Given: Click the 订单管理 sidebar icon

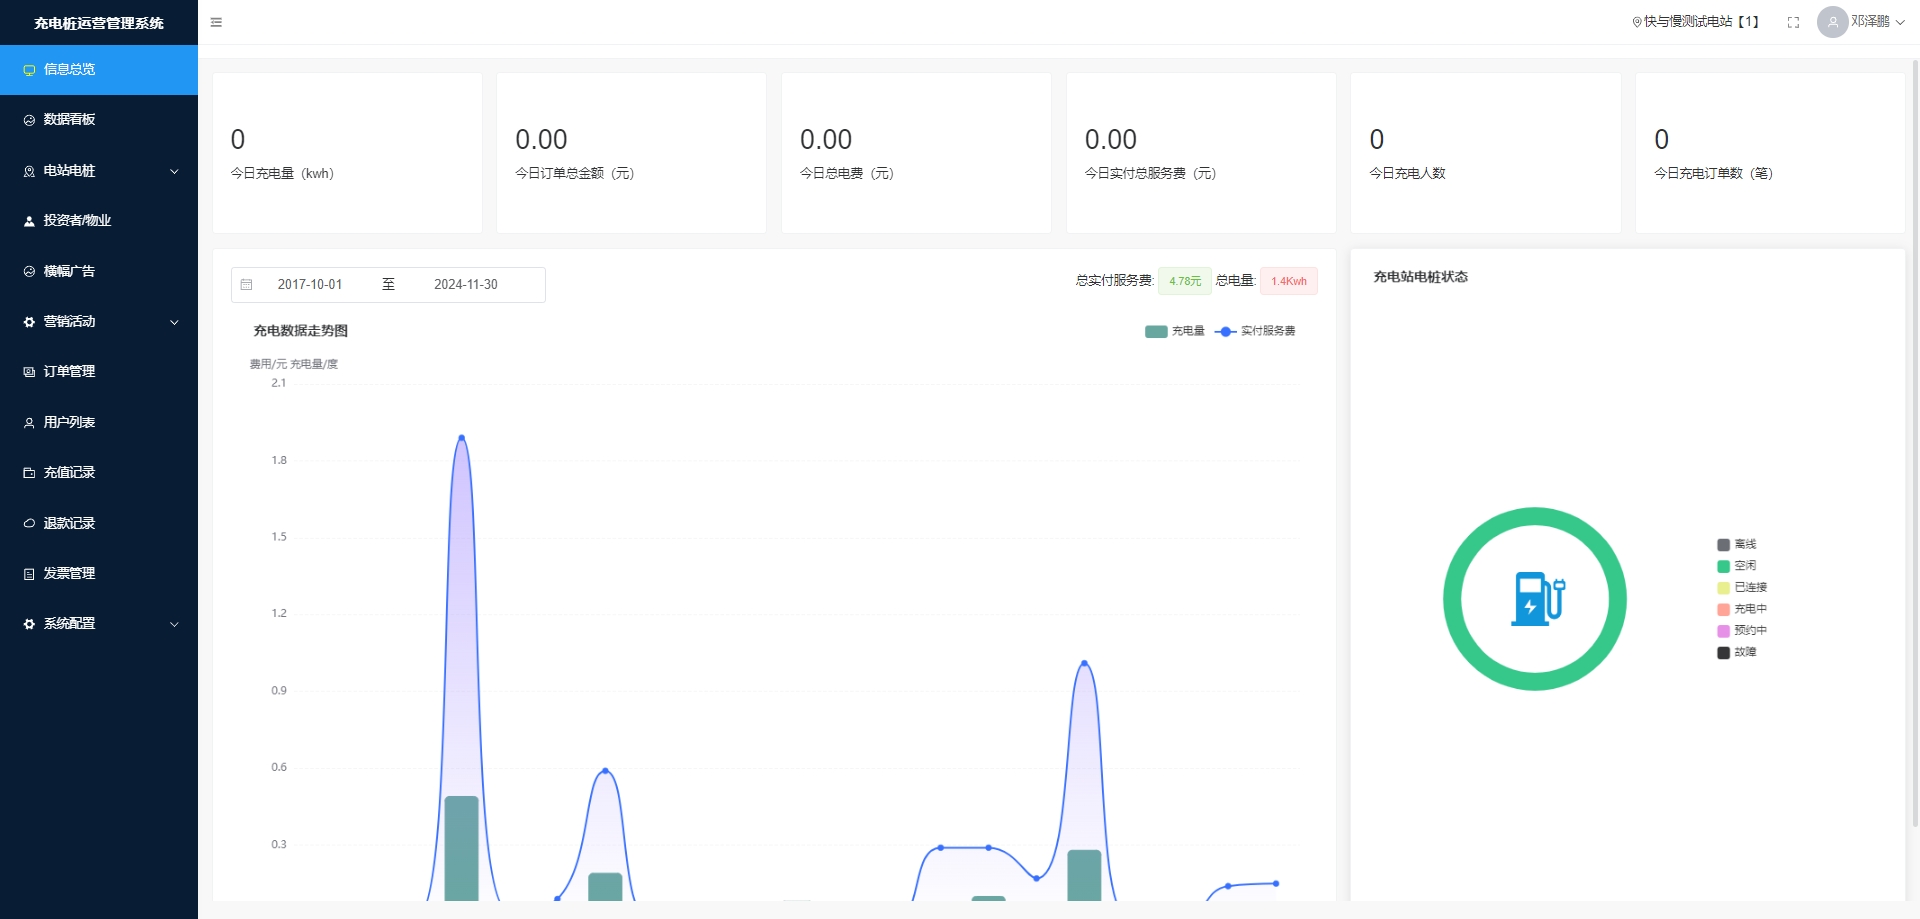Looking at the screenshot, I should click(29, 372).
